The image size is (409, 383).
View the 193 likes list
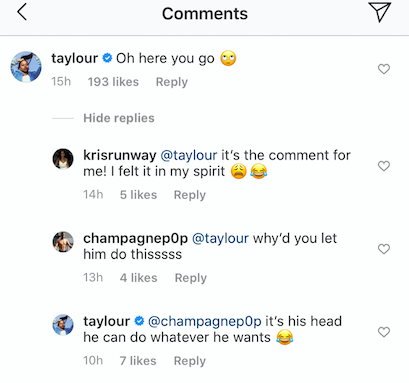[113, 82]
